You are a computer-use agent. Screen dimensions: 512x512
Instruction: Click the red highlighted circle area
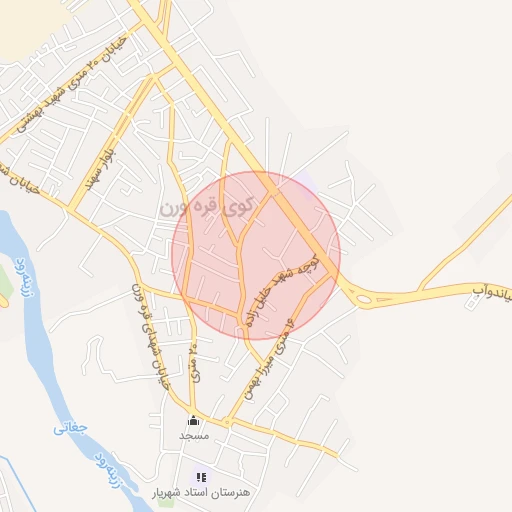pyautogui.click(x=256, y=256)
